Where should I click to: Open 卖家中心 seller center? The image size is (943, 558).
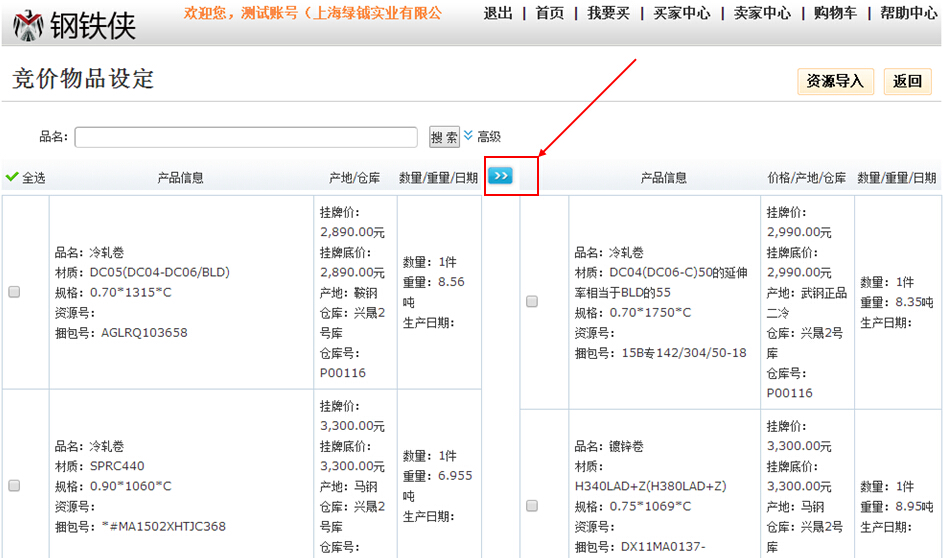(x=762, y=13)
